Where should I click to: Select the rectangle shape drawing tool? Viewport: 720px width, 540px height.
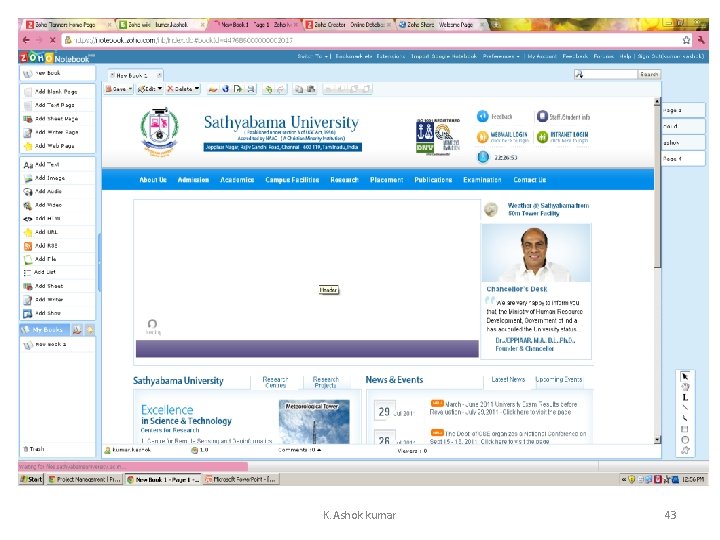point(685,429)
